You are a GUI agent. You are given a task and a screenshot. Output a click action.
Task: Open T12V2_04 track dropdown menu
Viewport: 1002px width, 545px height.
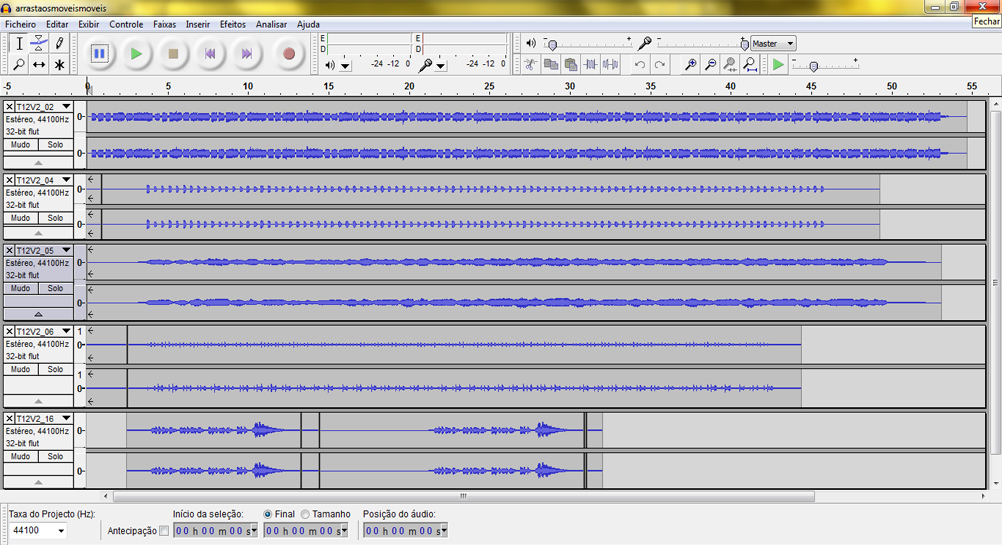point(66,180)
